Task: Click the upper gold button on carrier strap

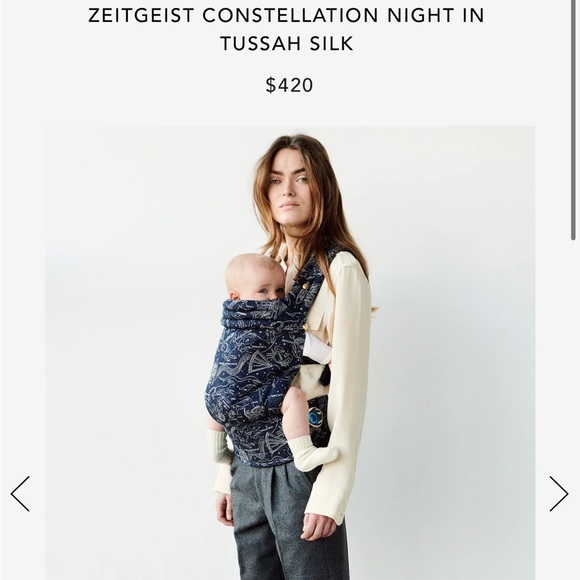Action: (306, 286)
